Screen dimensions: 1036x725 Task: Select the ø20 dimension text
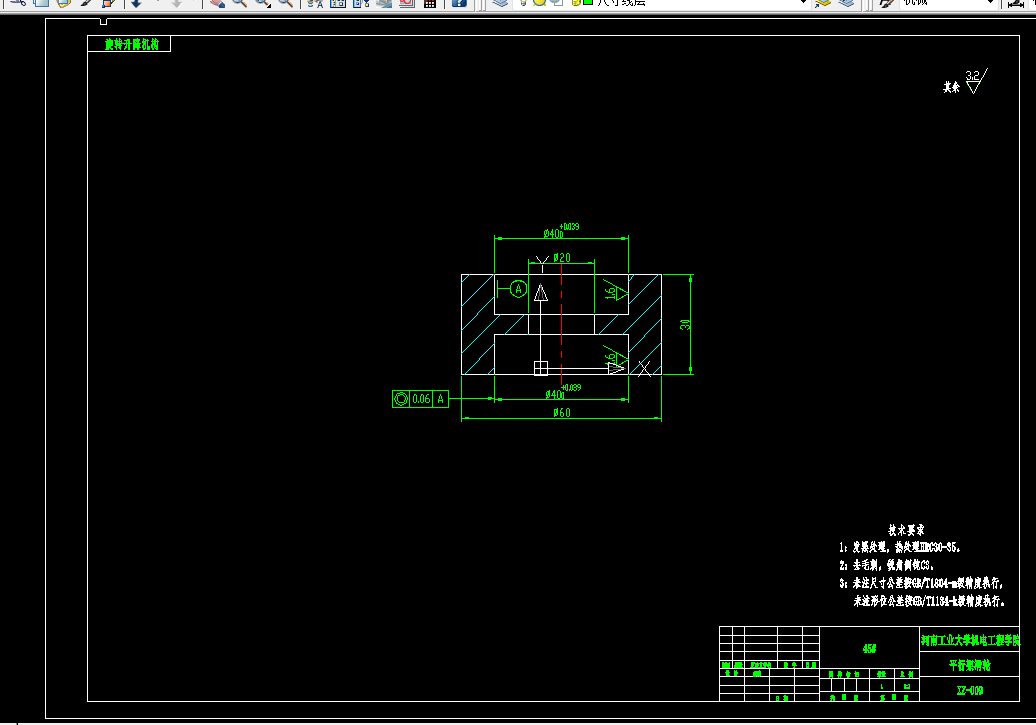pyautogui.click(x=562, y=257)
